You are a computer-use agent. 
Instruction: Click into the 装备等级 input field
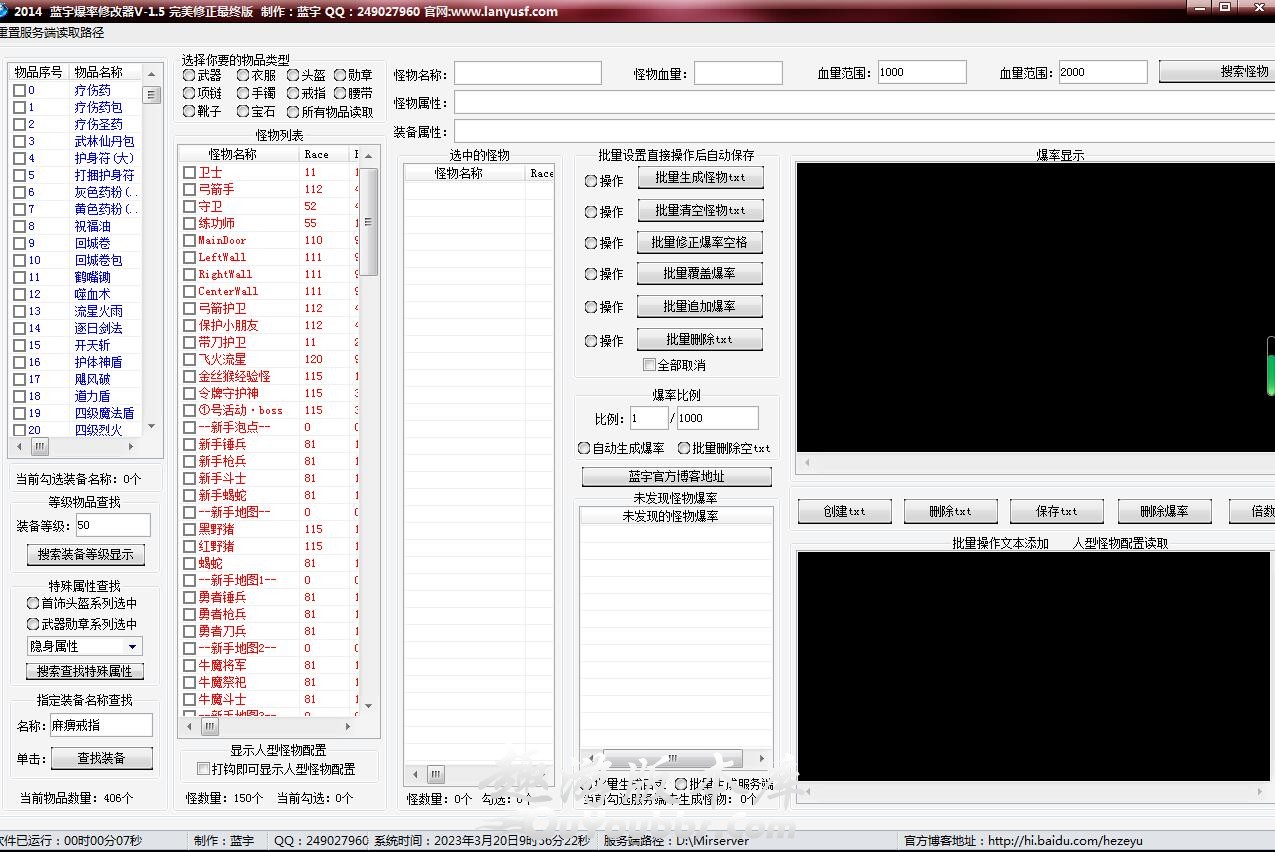coord(112,525)
